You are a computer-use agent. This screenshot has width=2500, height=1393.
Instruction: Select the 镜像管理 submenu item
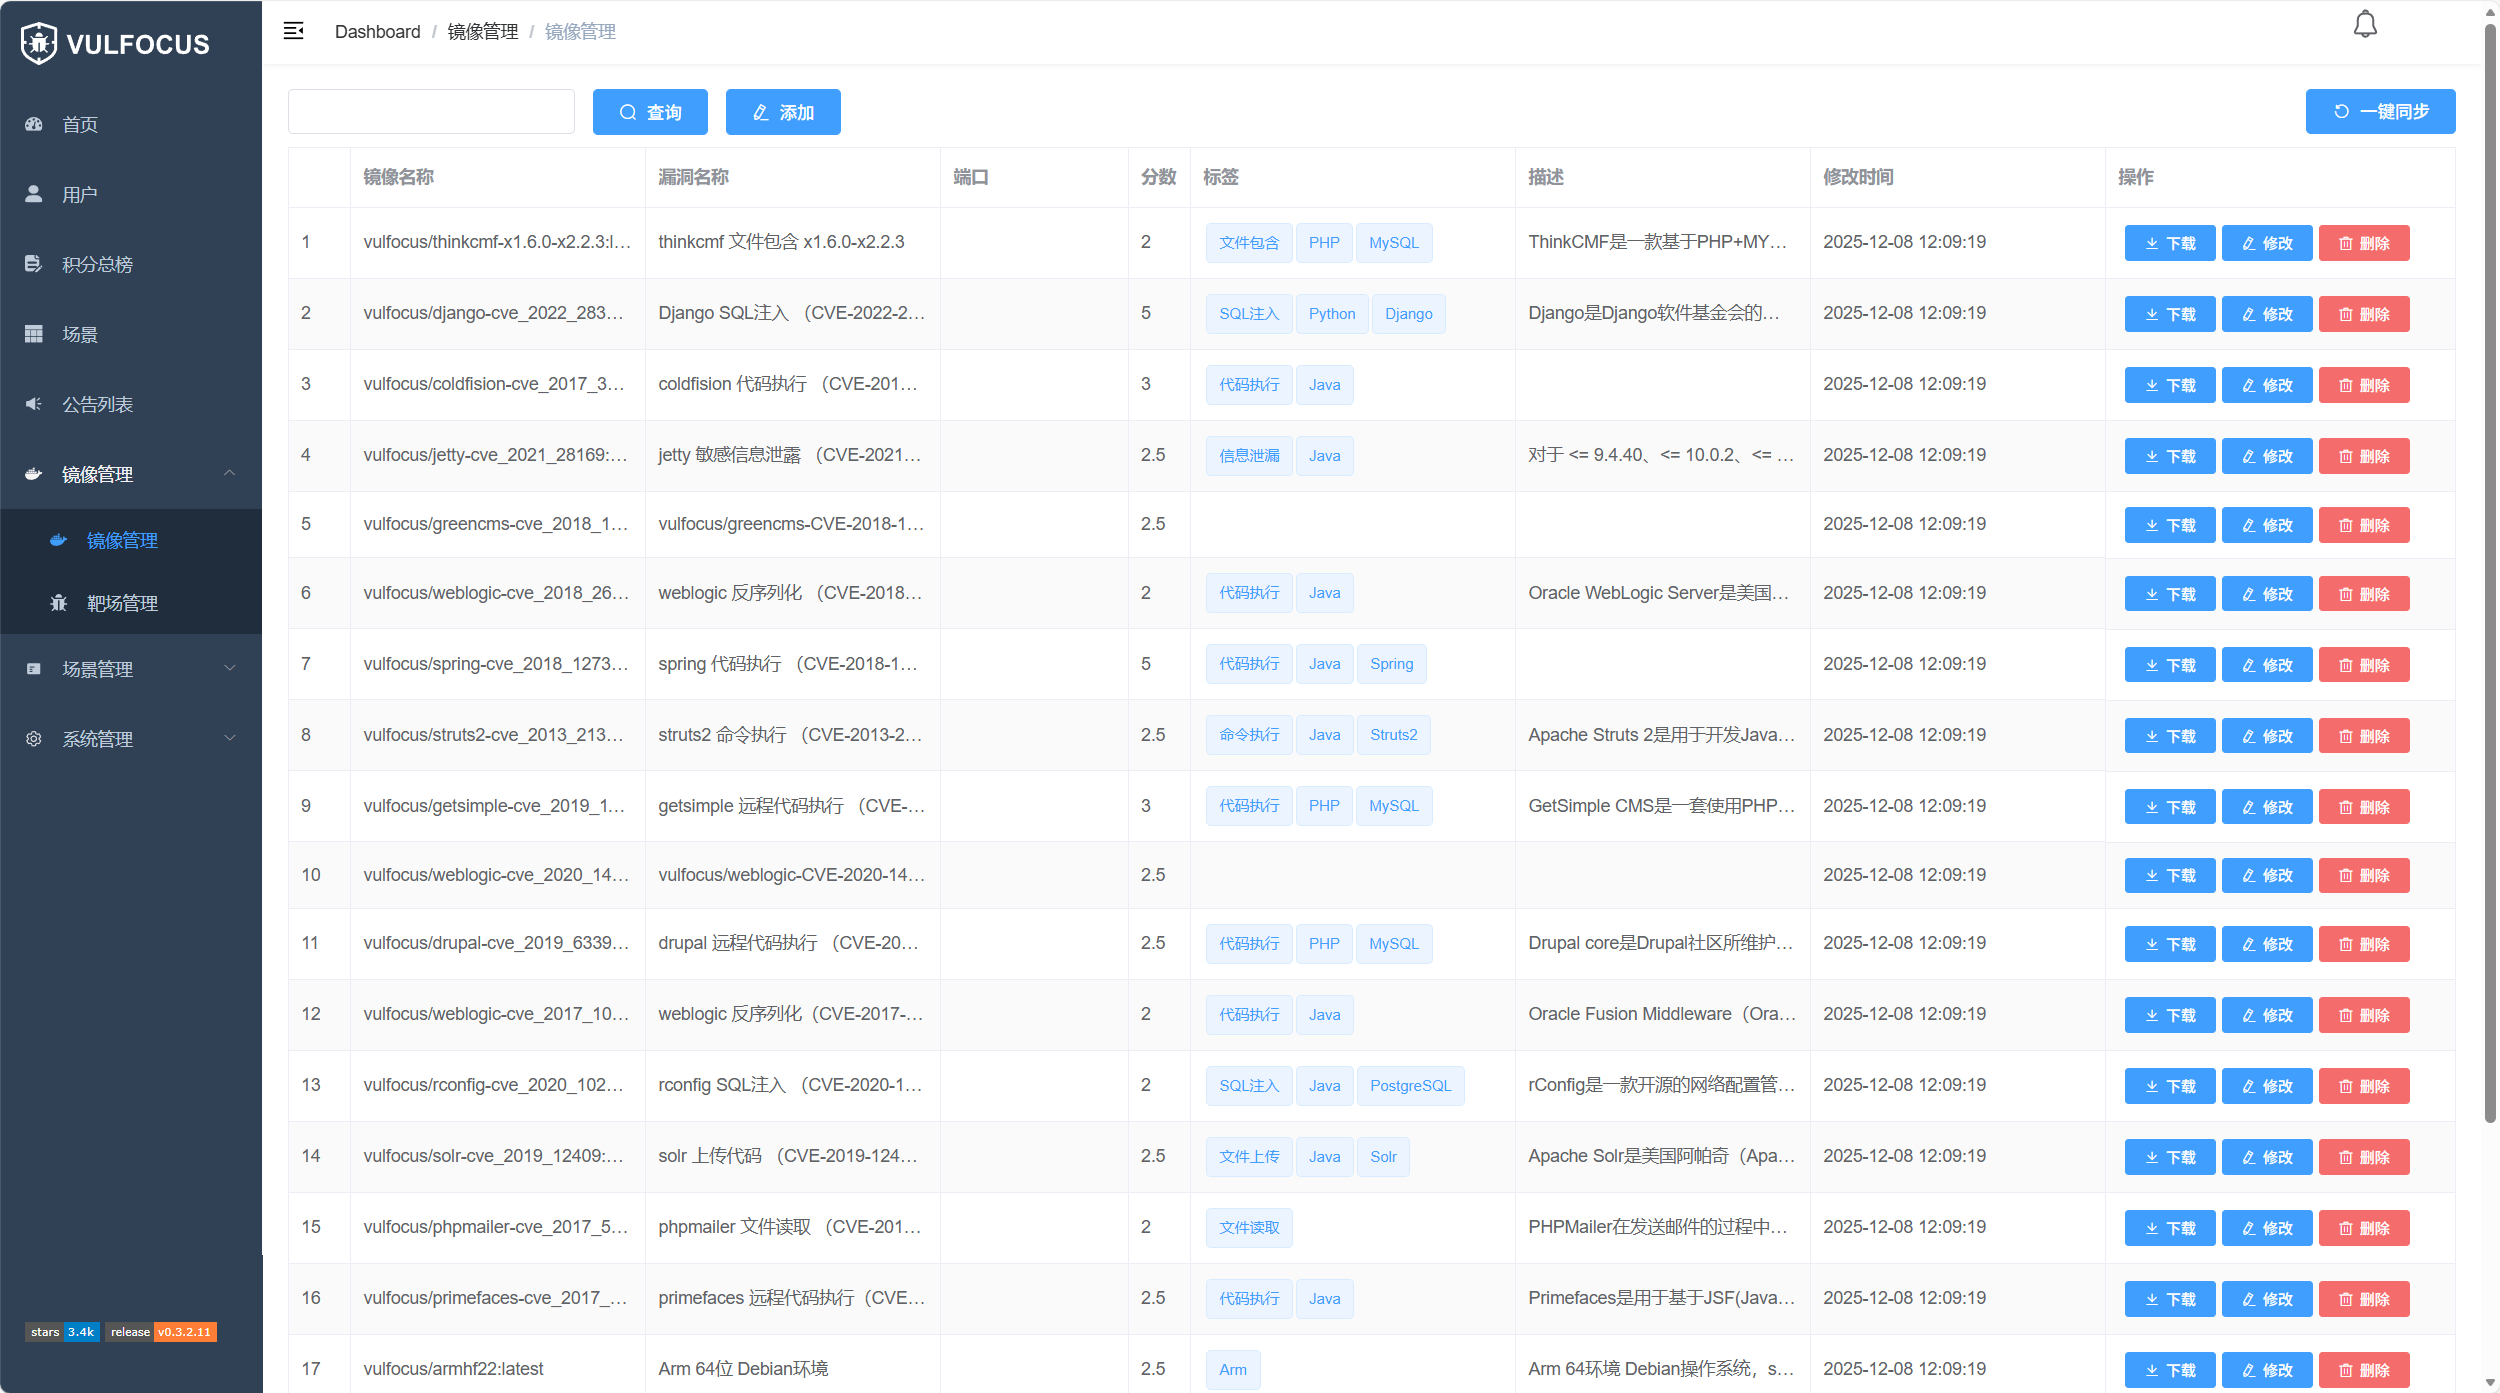click(x=122, y=540)
